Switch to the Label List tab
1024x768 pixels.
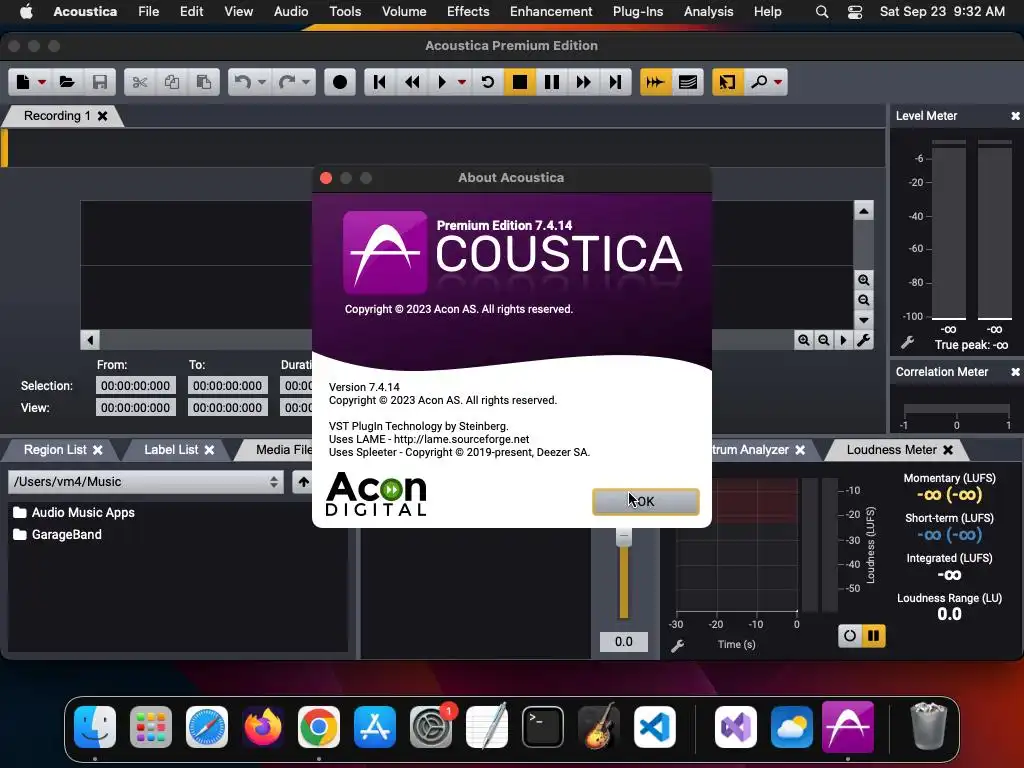click(x=171, y=450)
